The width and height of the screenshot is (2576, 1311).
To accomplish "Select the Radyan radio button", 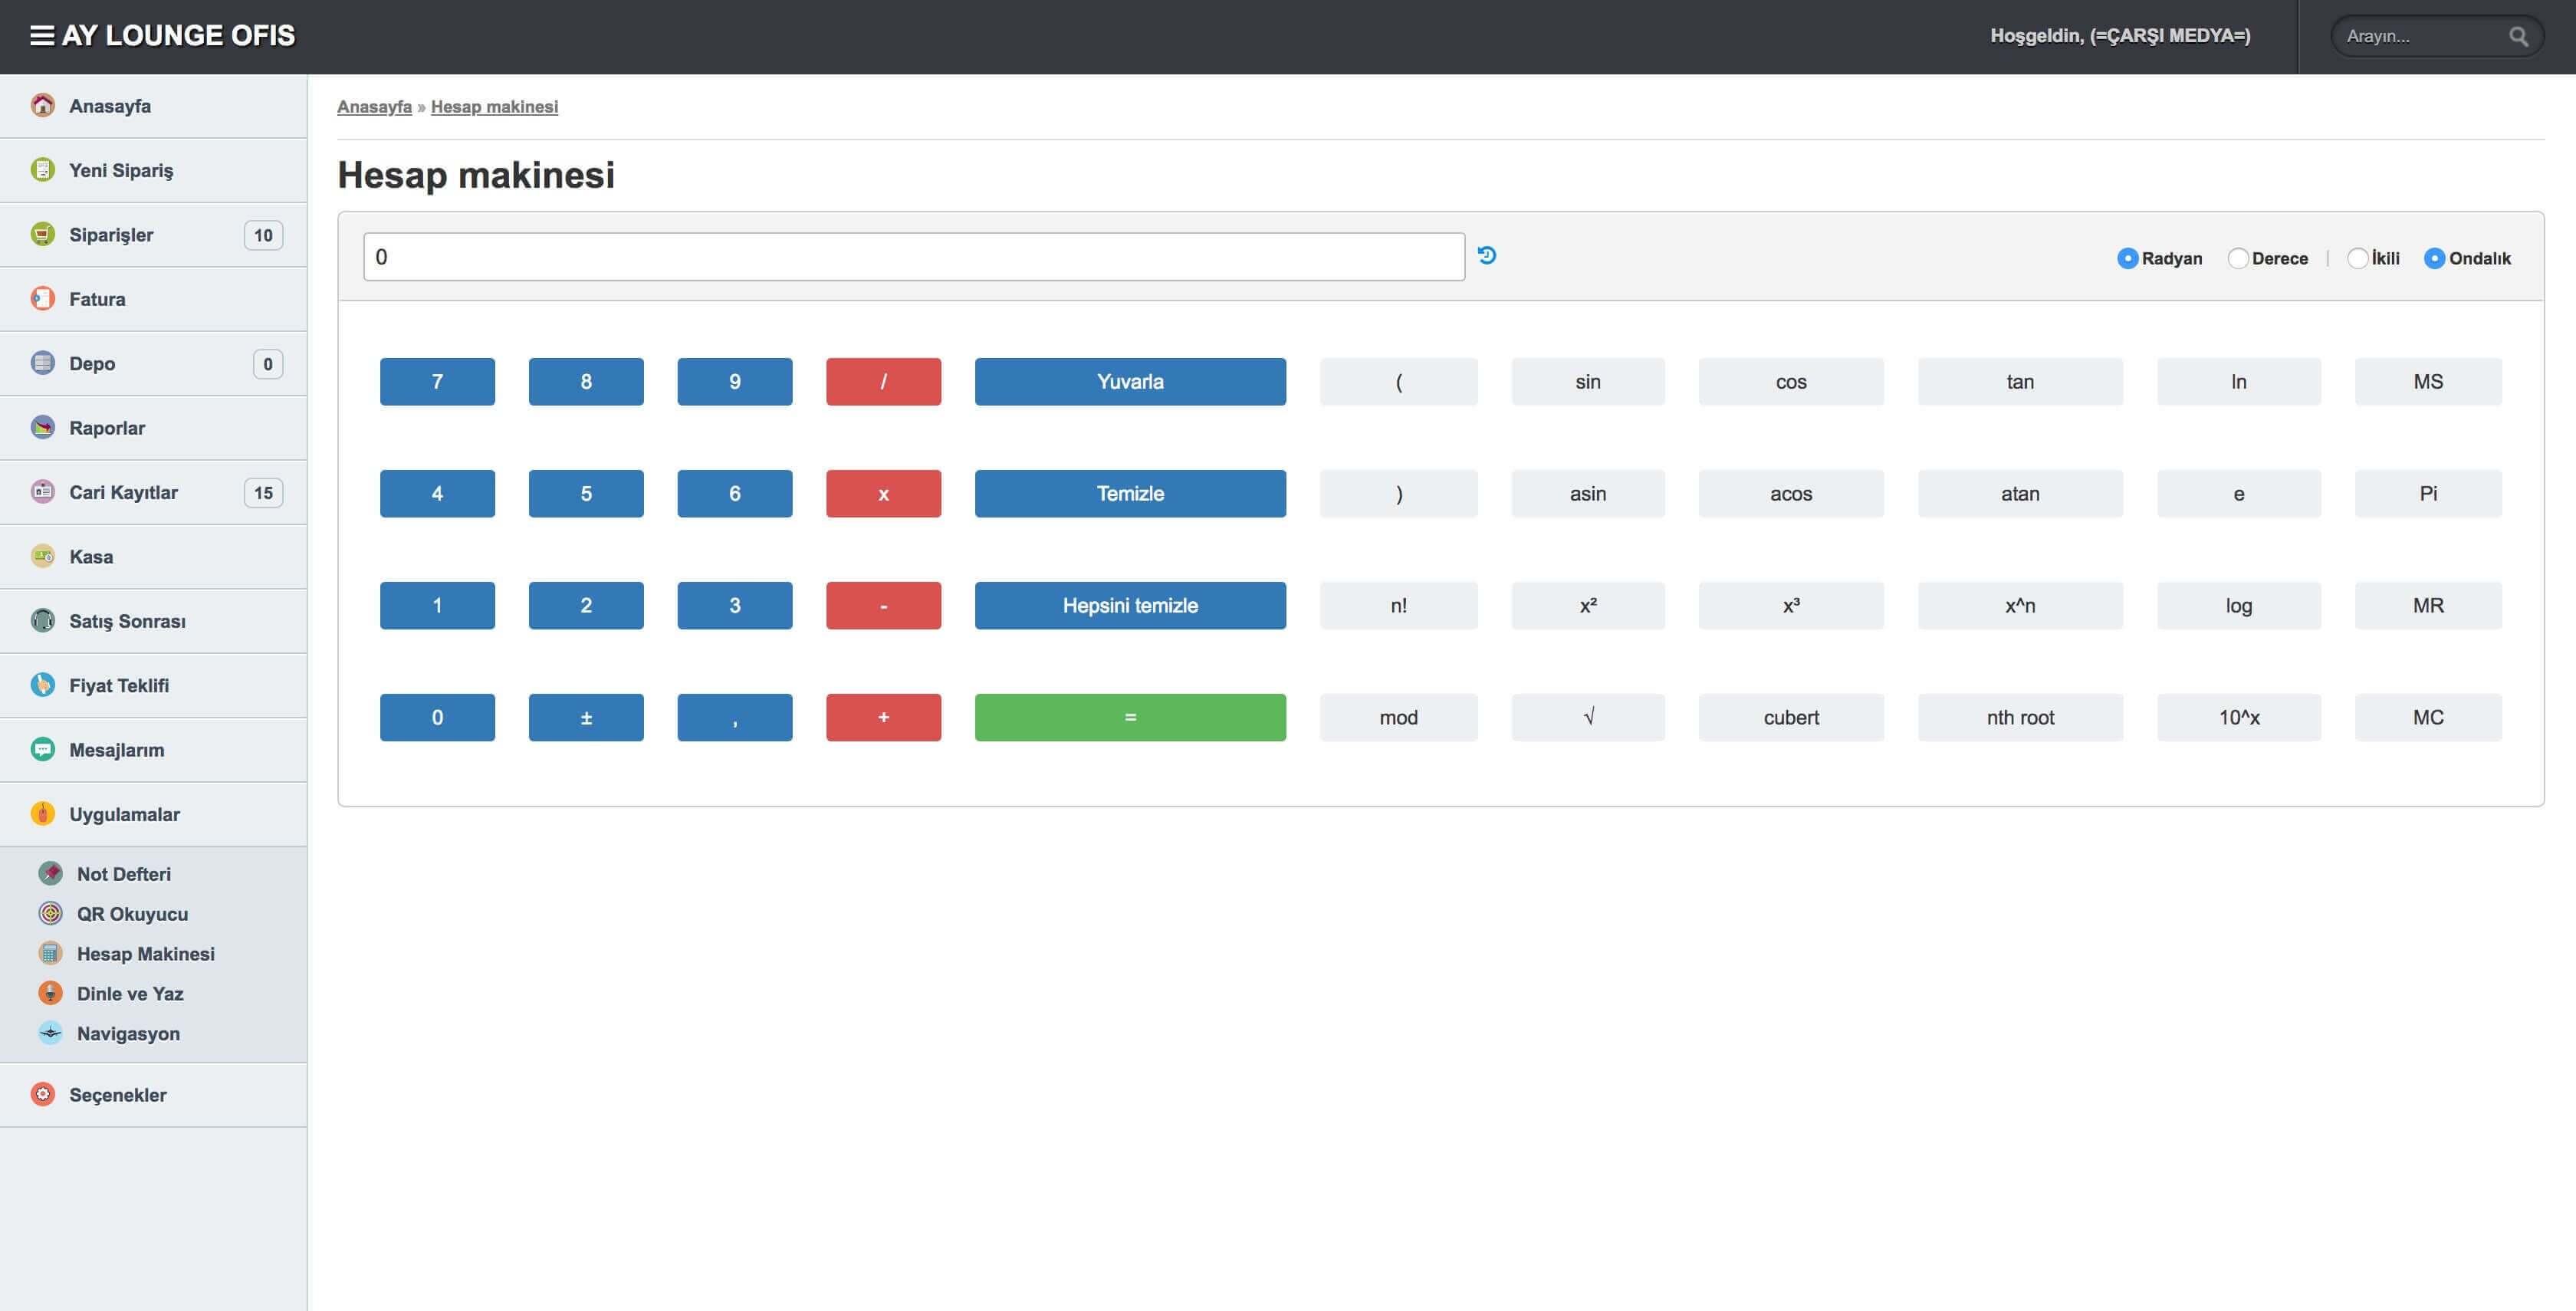I will [x=2127, y=258].
